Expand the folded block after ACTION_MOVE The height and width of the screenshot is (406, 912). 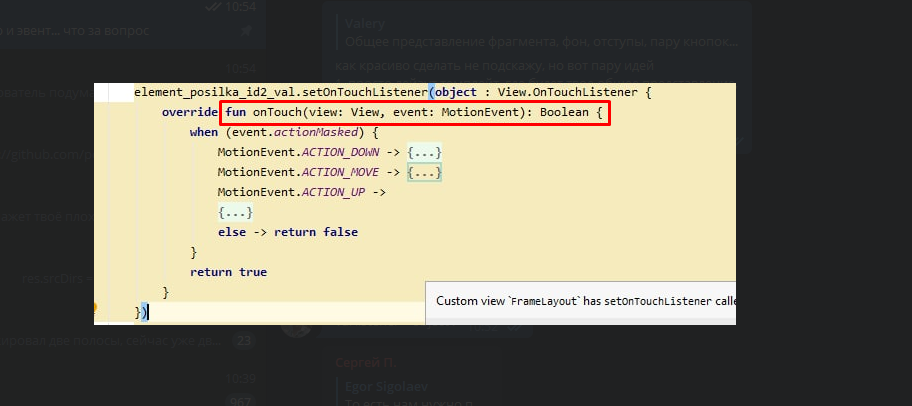tap(425, 173)
